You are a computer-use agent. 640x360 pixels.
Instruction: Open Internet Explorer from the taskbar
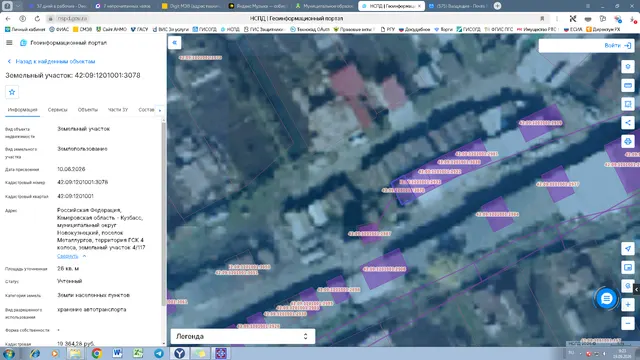pyautogui.click(x=35, y=353)
